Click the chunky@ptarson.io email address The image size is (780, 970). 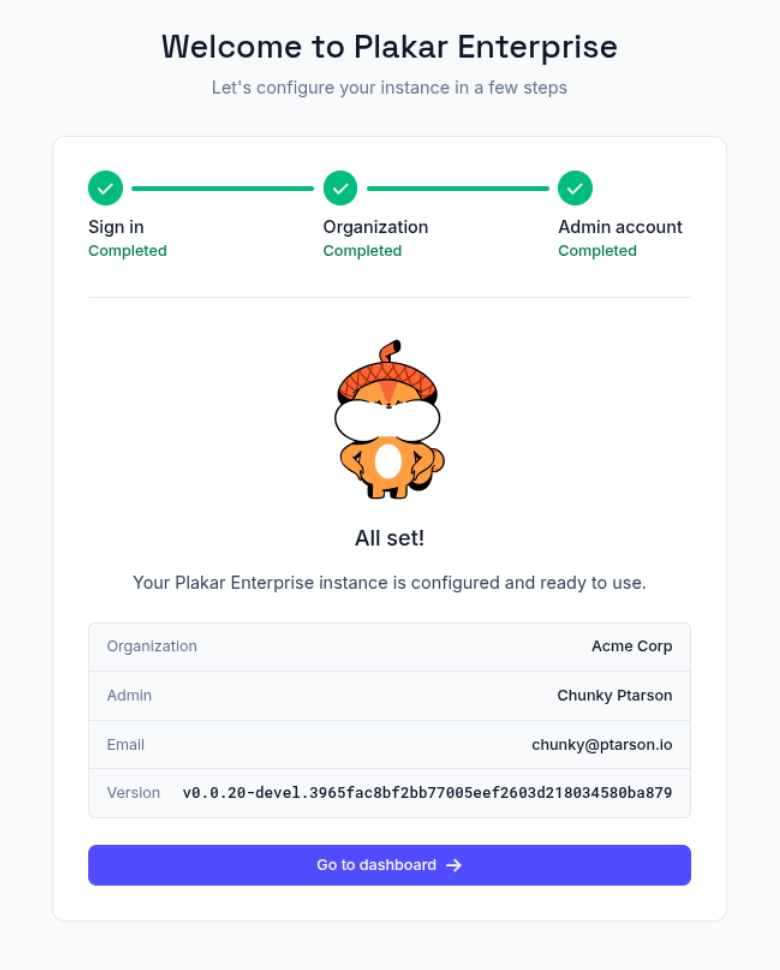tap(601, 744)
